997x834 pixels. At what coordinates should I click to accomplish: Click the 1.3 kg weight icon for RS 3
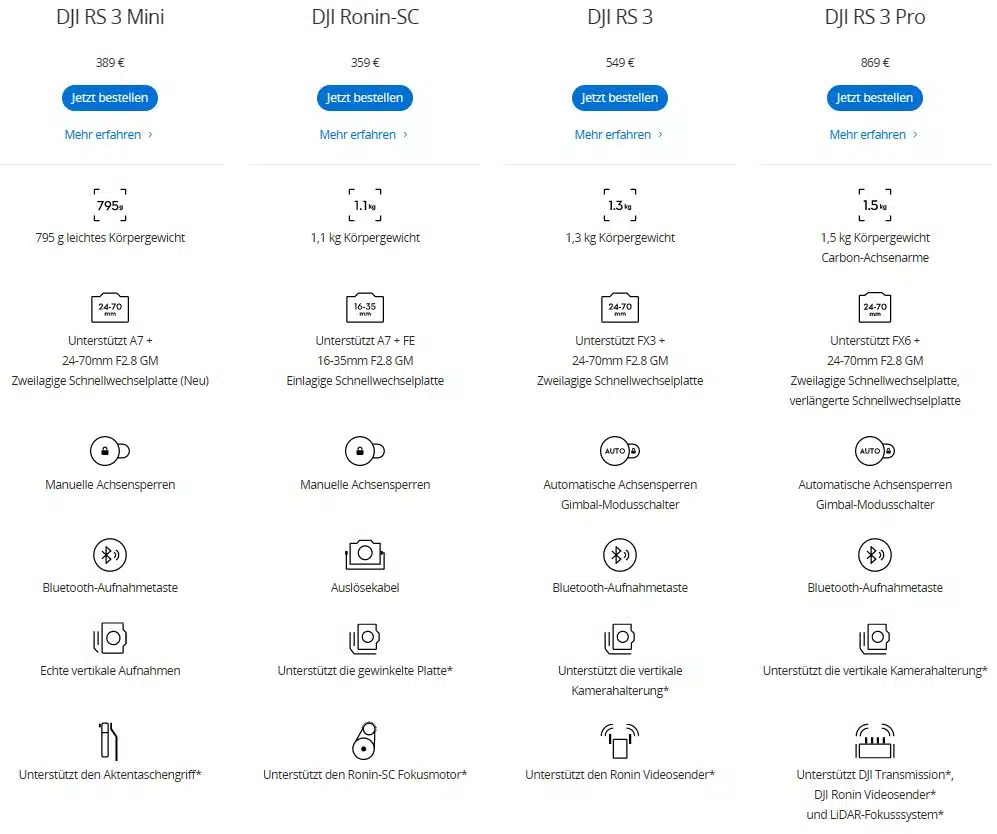click(x=620, y=205)
